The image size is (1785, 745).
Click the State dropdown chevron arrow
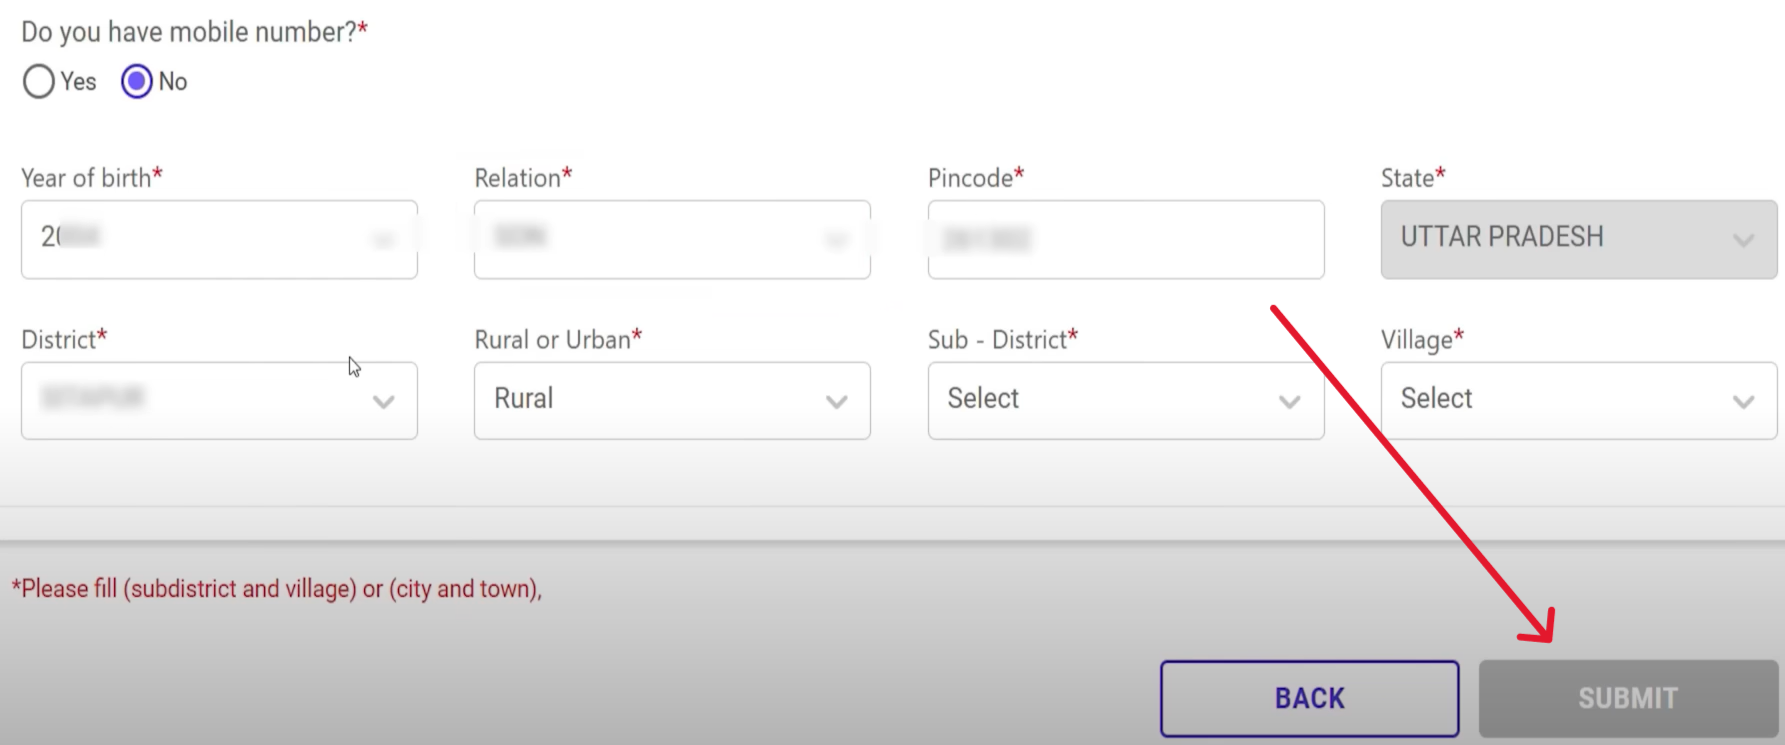[x=1745, y=240]
